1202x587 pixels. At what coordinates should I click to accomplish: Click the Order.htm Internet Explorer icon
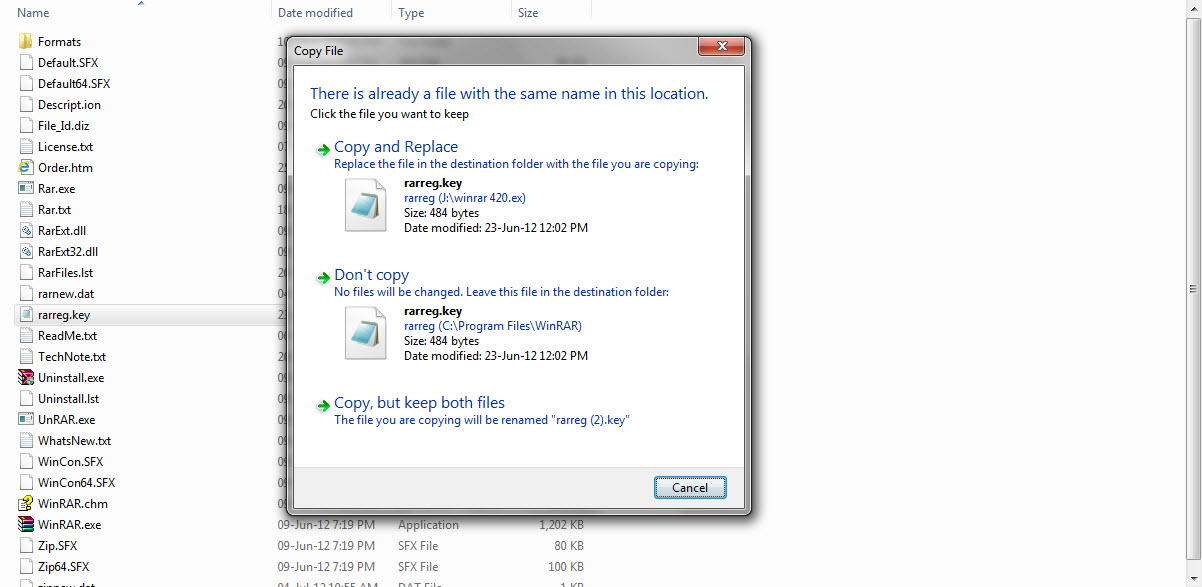(26, 167)
